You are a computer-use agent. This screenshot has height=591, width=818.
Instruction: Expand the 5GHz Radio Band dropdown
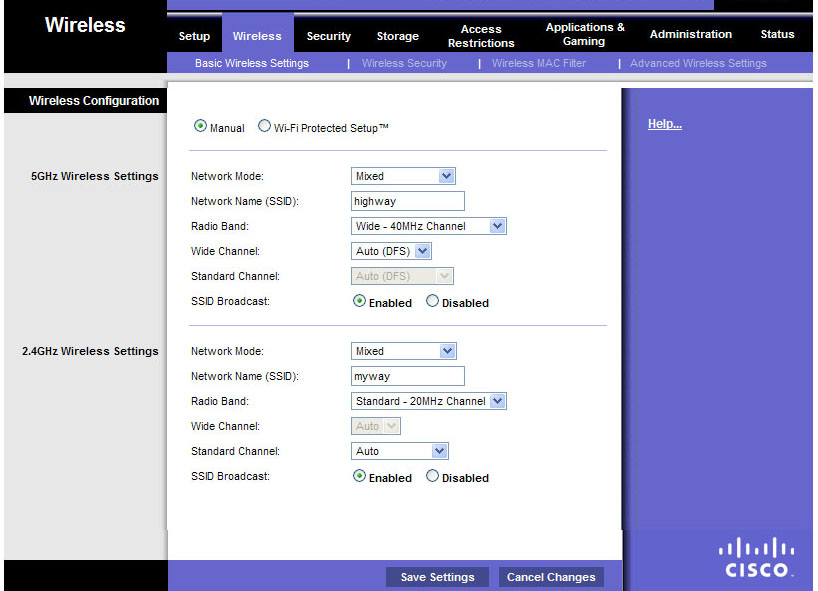click(429, 226)
